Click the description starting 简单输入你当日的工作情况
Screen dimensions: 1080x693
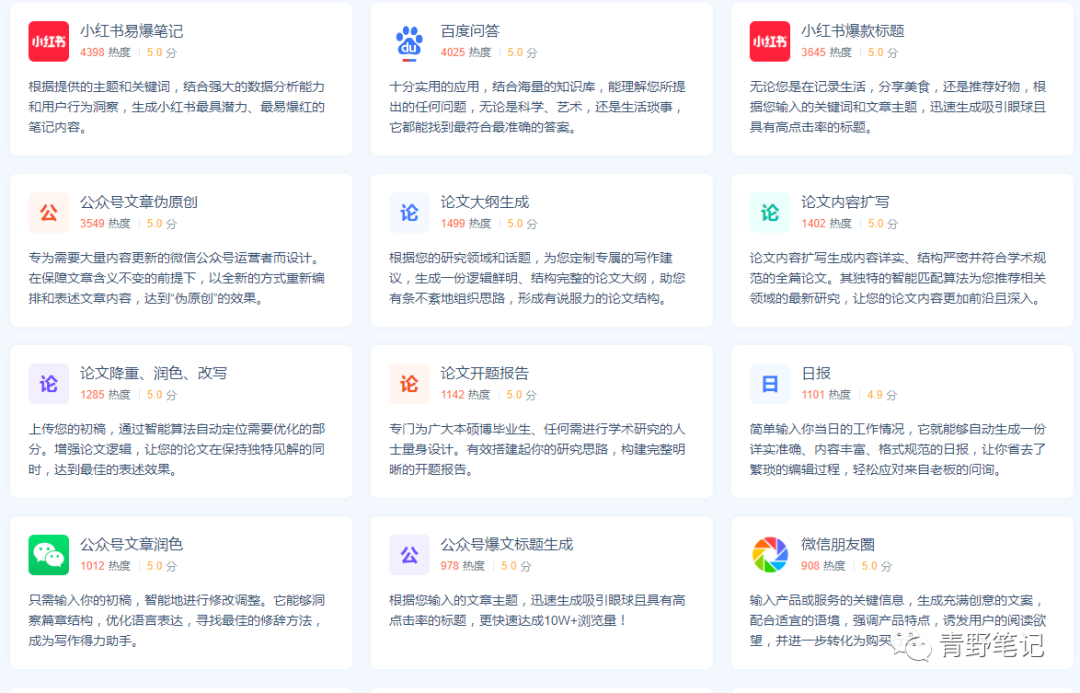897,449
